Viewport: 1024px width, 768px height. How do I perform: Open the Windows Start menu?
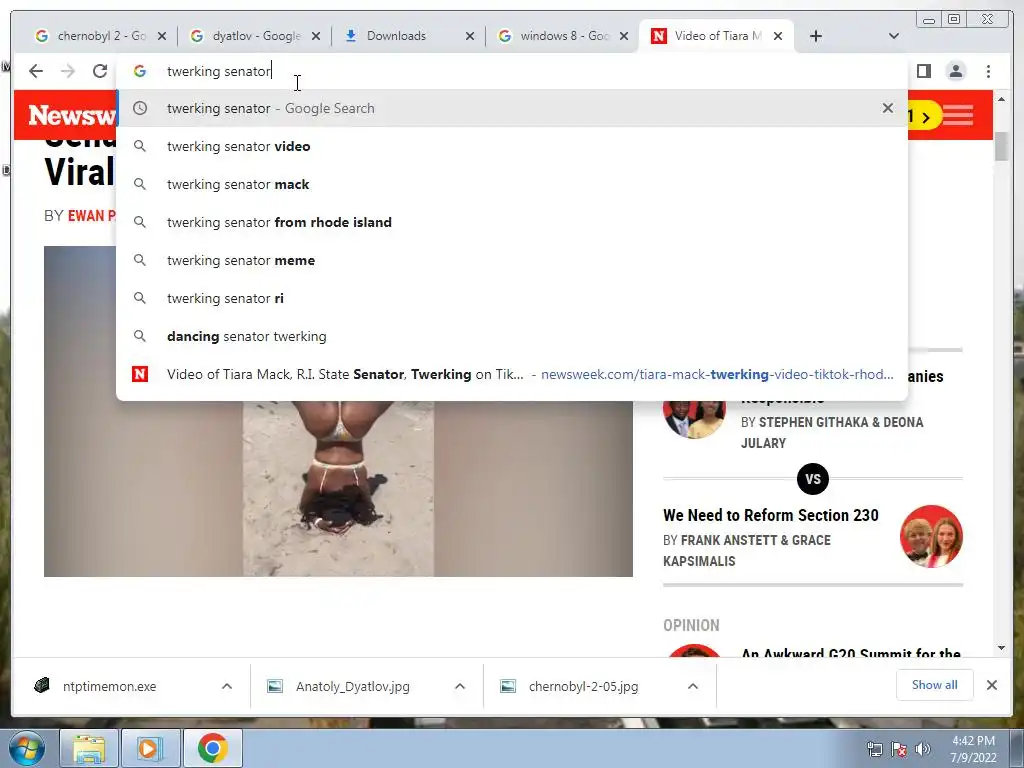pos(26,748)
